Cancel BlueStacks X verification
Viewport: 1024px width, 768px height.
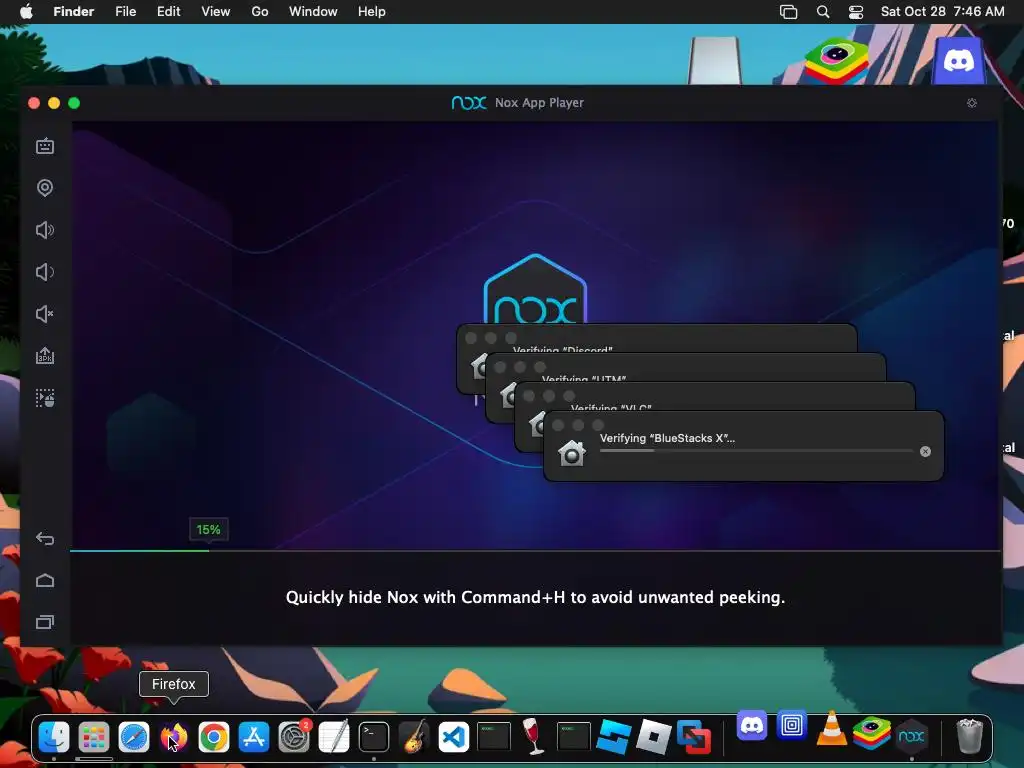tap(925, 451)
